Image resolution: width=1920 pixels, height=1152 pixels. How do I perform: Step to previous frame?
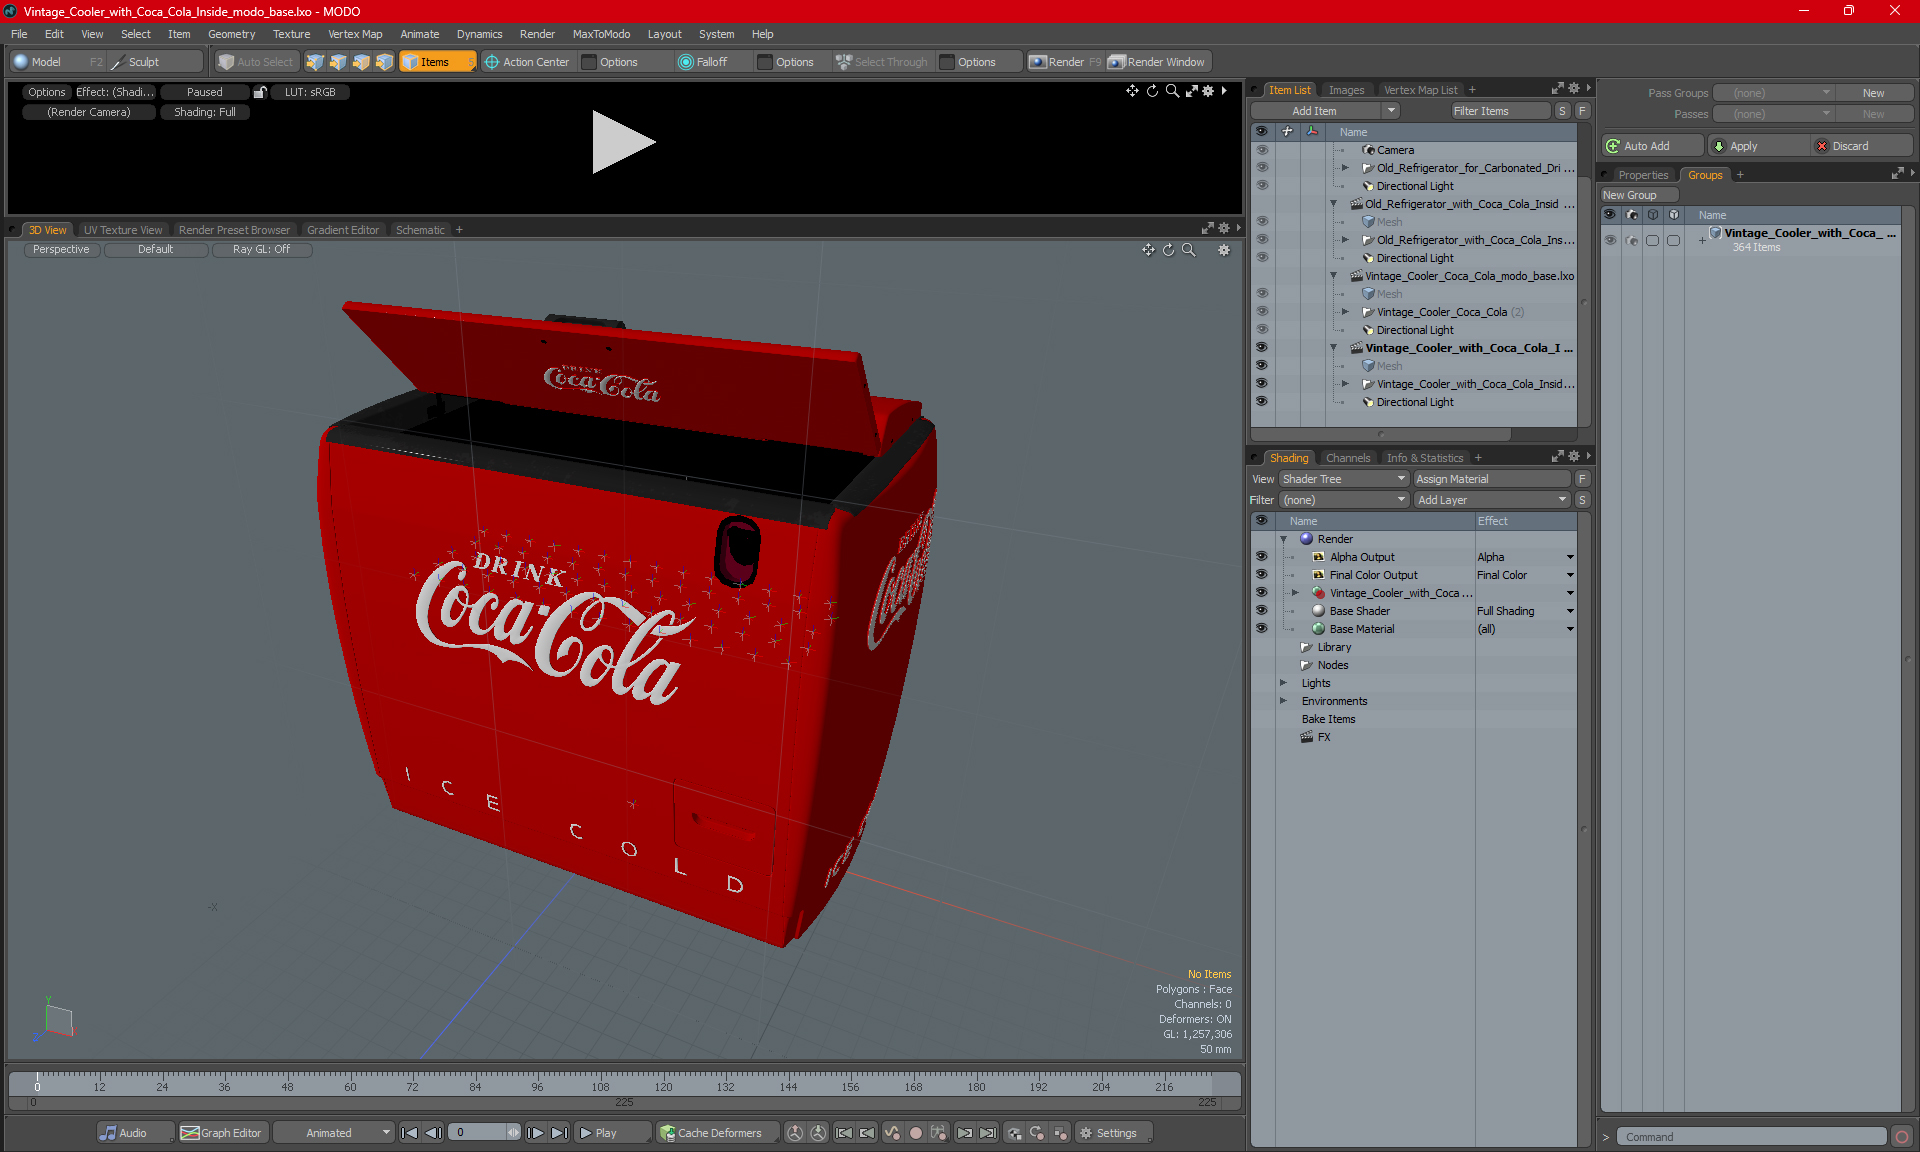pyautogui.click(x=433, y=1133)
